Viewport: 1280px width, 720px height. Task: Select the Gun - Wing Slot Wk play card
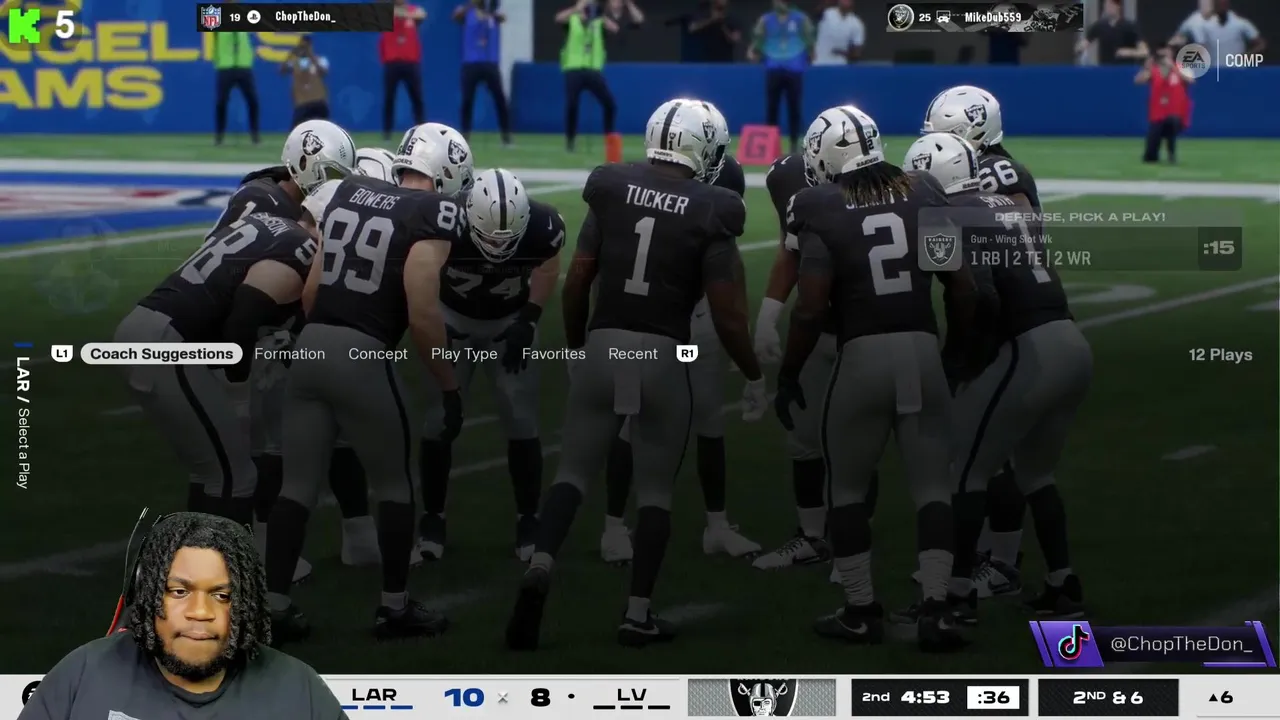[x=1079, y=249]
